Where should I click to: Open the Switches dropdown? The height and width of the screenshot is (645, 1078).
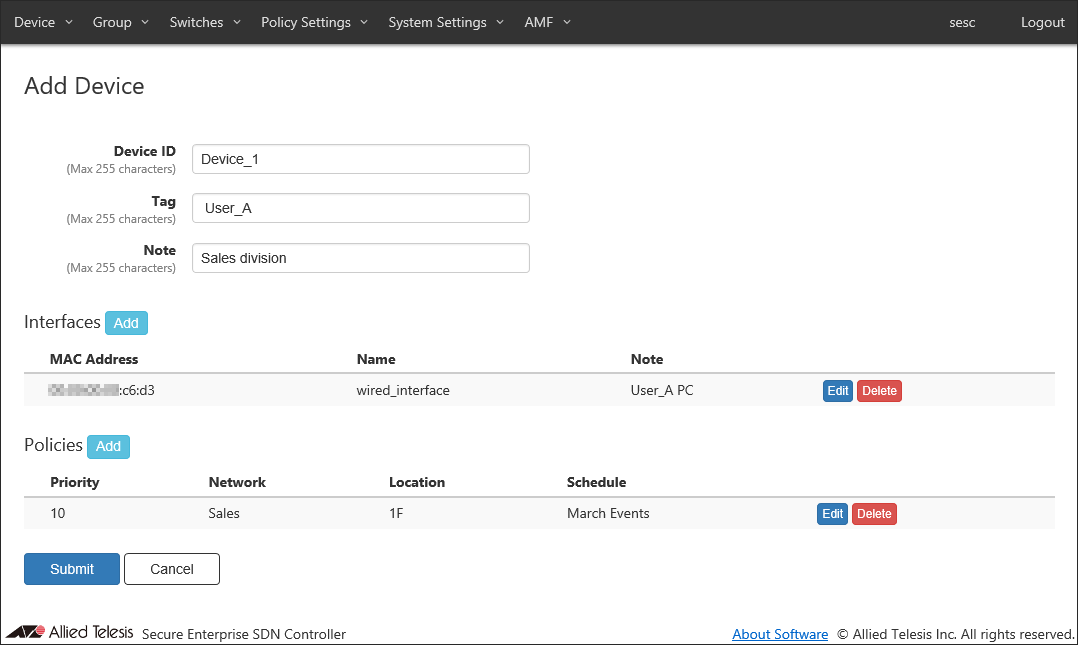click(x=205, y=22)
